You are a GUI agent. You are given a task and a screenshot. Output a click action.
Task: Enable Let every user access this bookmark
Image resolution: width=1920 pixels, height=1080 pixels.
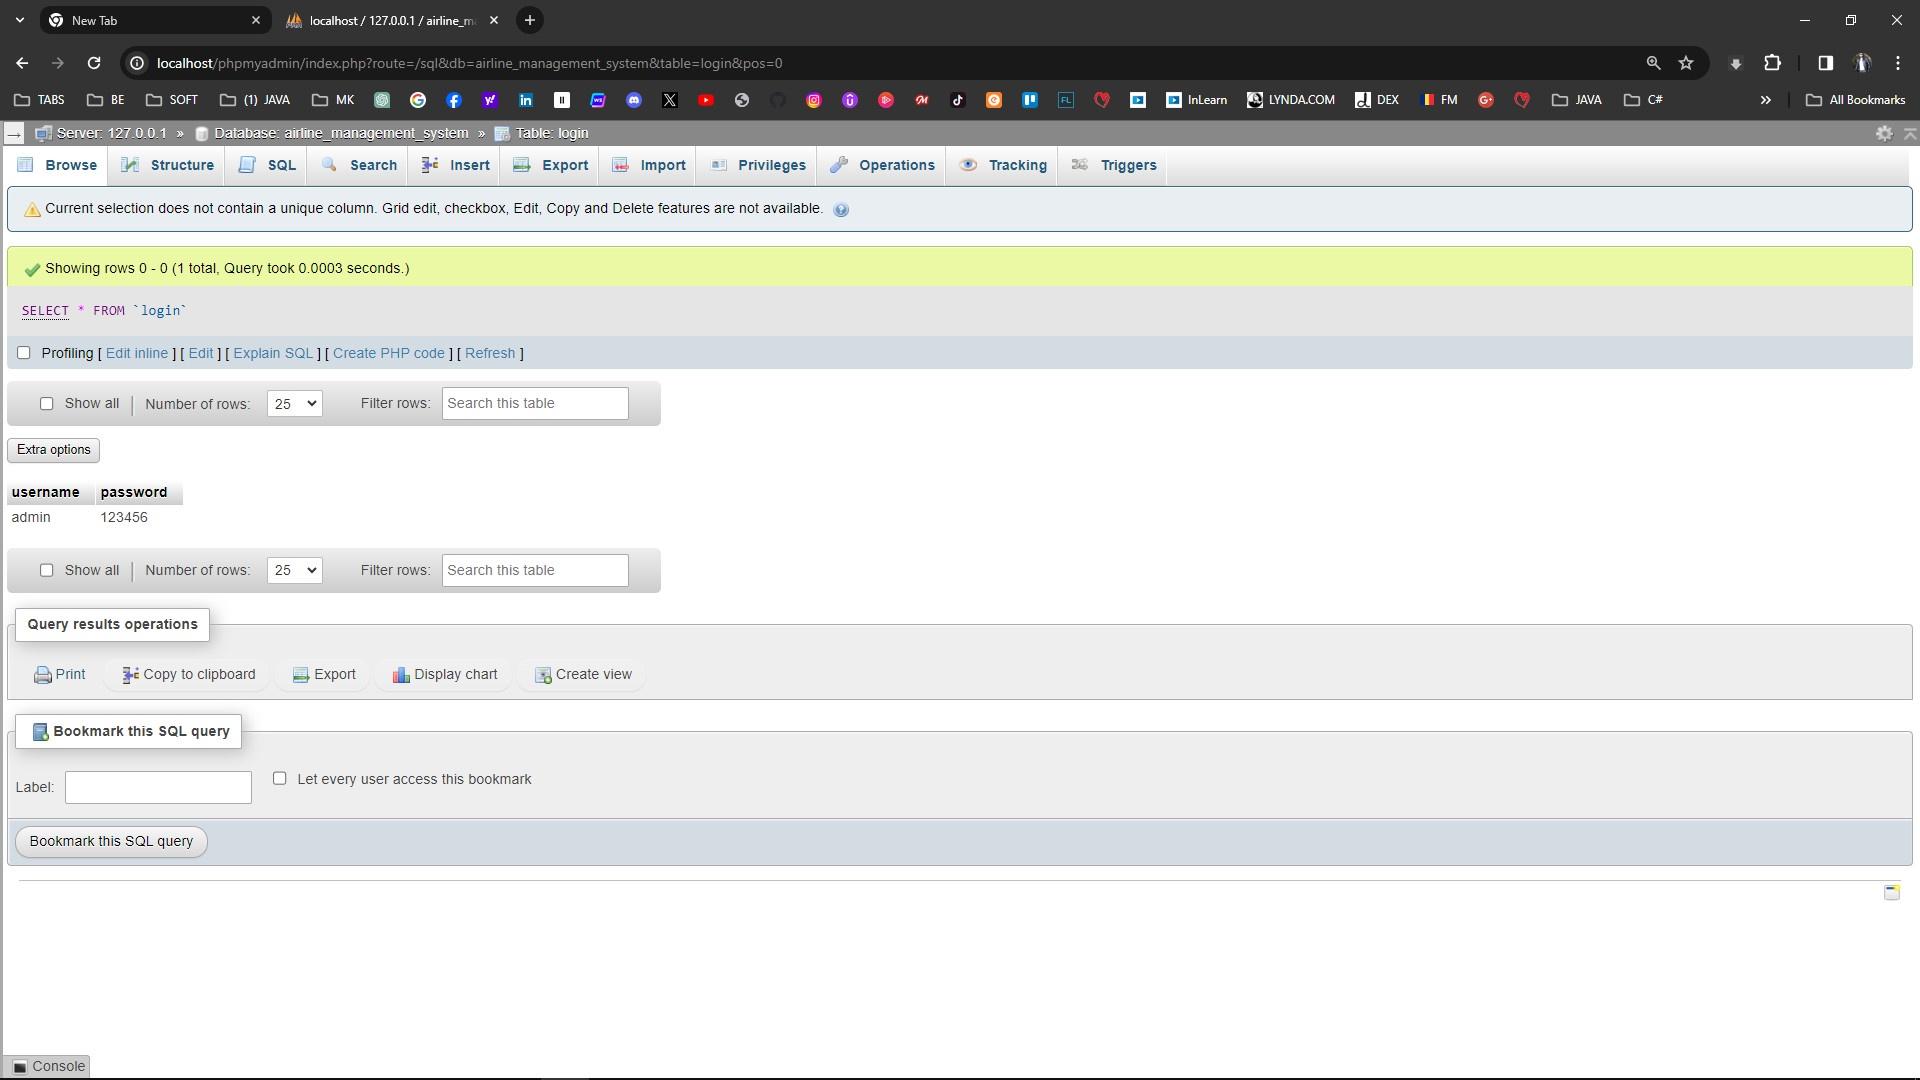tap(280, 778)
